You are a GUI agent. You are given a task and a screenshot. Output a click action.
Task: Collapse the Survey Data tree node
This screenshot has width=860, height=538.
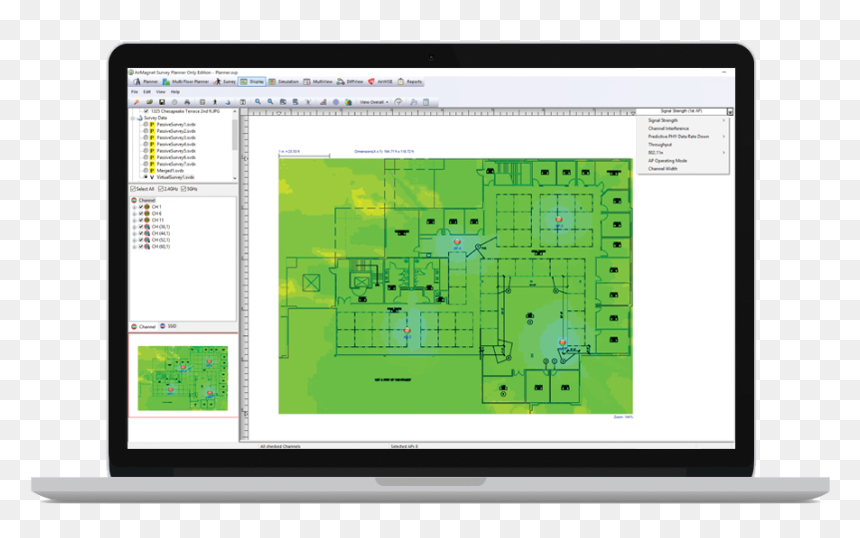[x=133, y=118]
